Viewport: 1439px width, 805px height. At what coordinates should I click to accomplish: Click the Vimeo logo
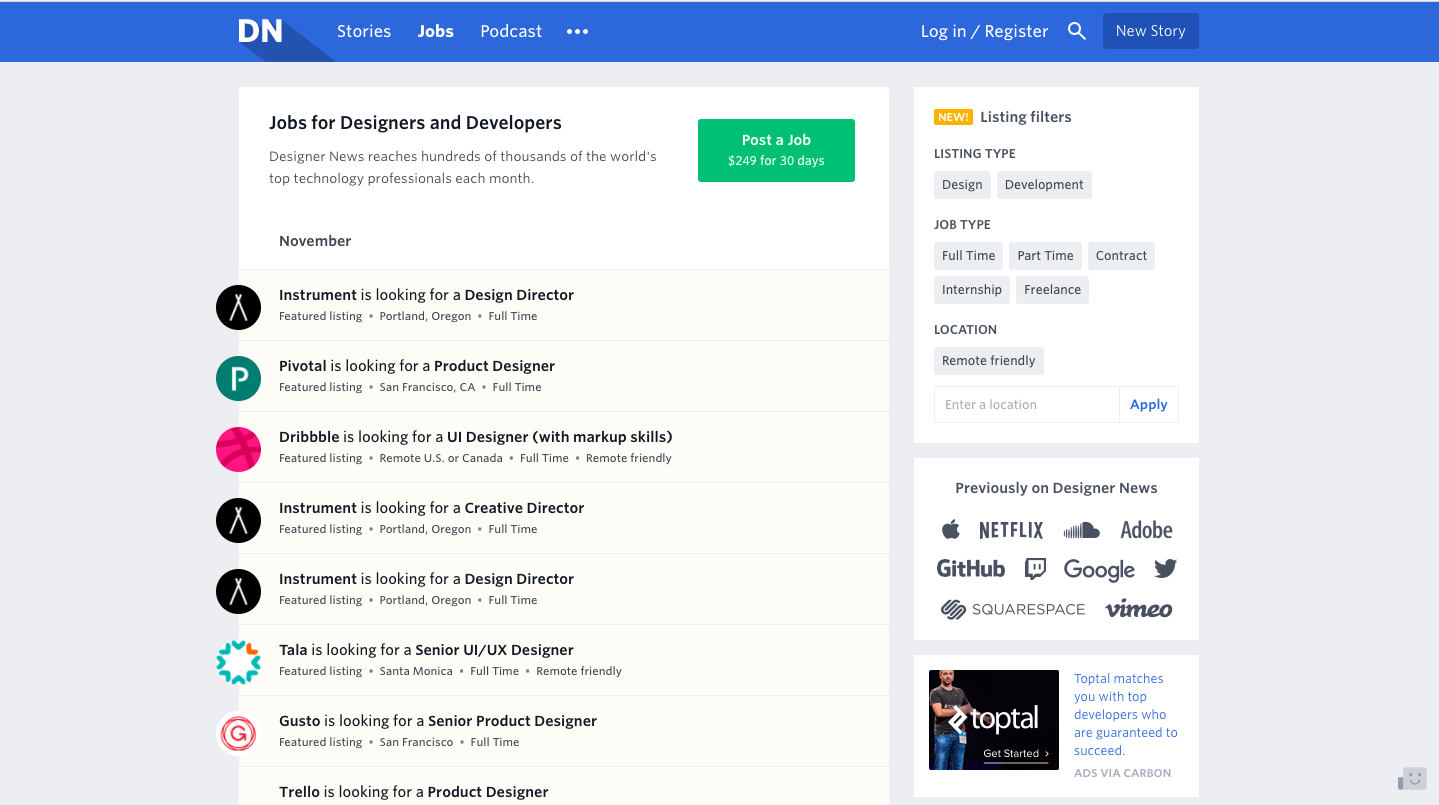(x=1139, y=608)
